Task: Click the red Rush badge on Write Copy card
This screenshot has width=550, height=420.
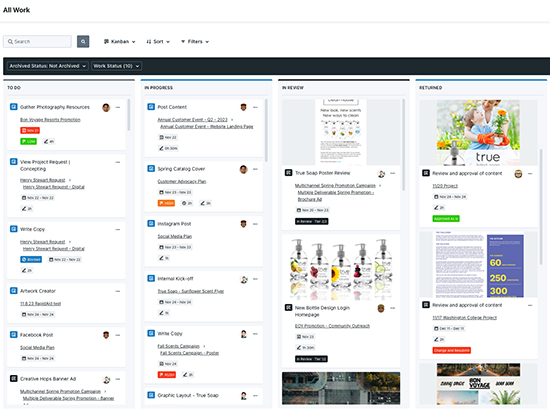Action: 167,375
